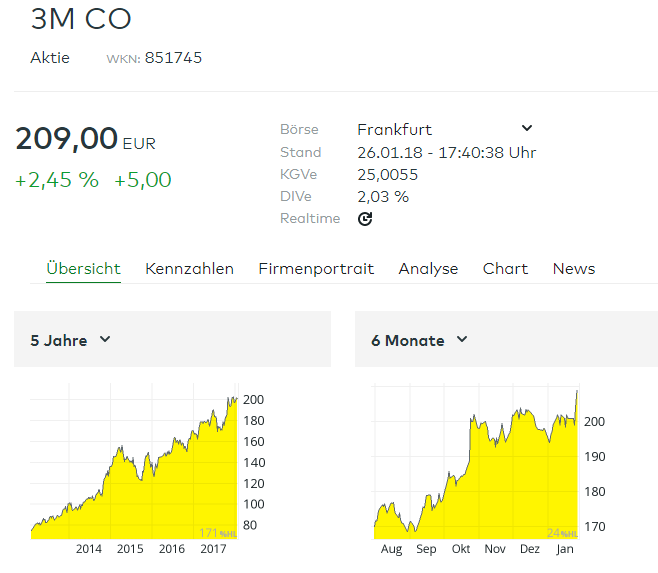Click the 2014 axis label
658x573 pixels.
(x=89, y=549)
